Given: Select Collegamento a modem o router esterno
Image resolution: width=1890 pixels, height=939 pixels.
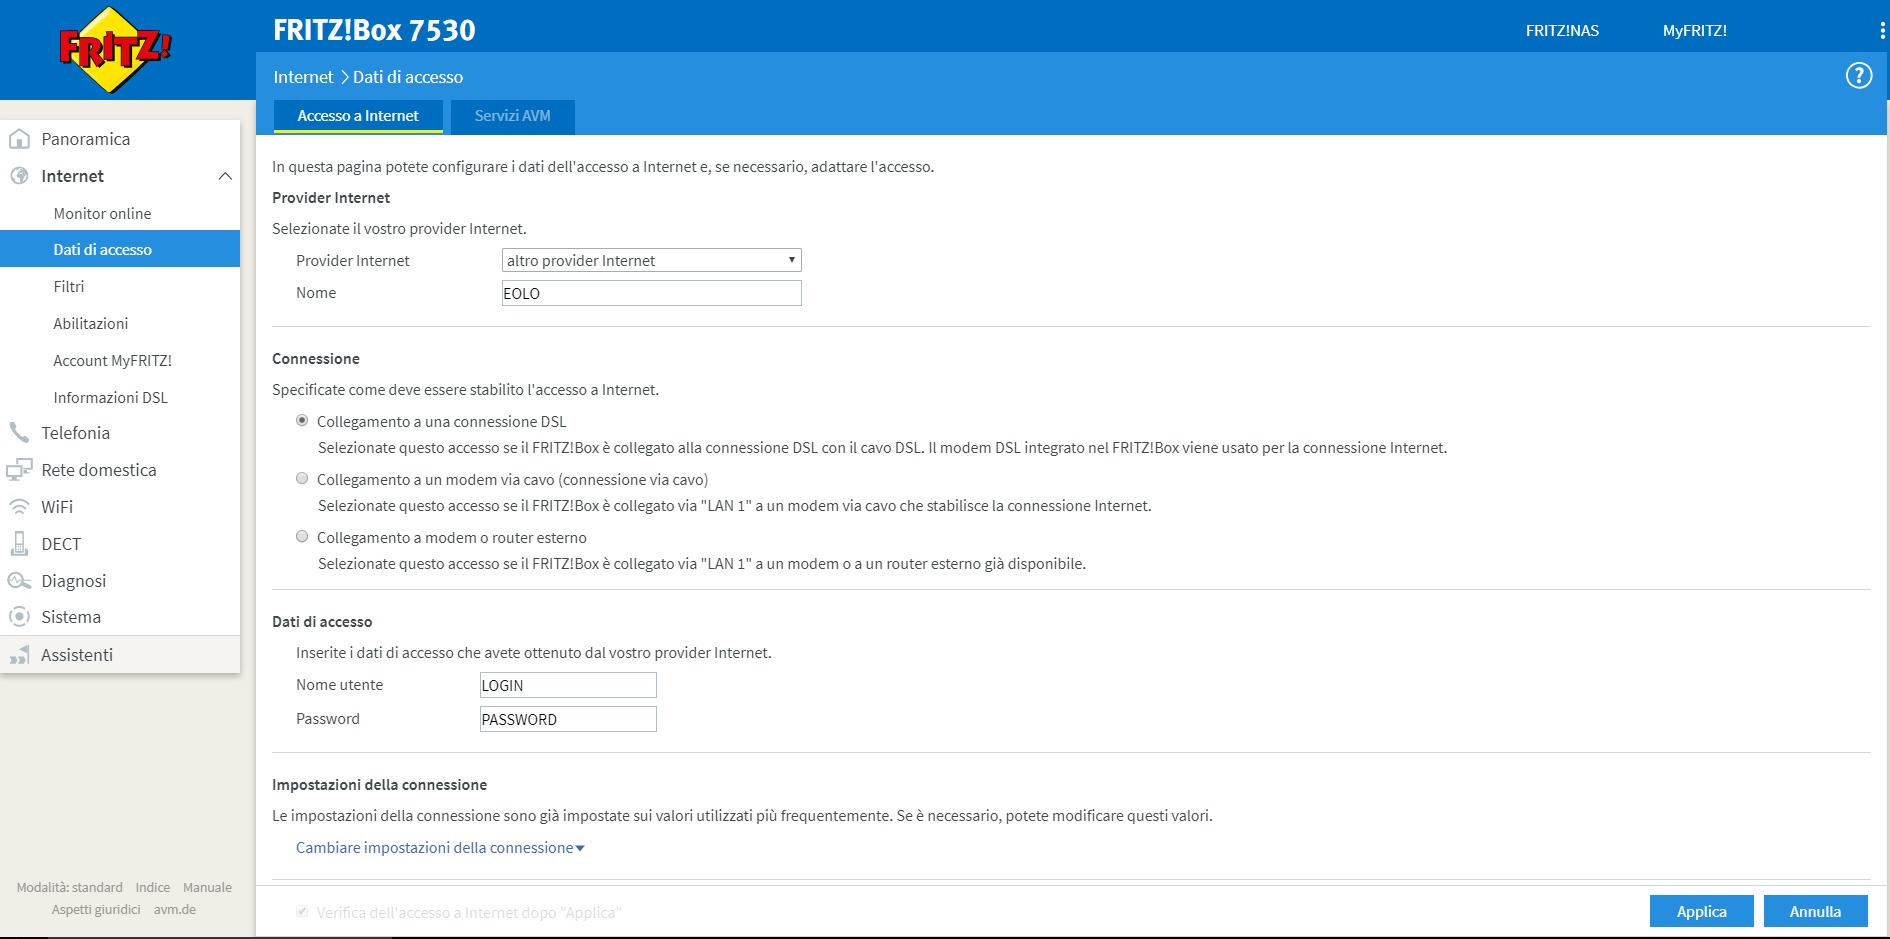Looking at the screenshot, I should click(x=302, y=537).
